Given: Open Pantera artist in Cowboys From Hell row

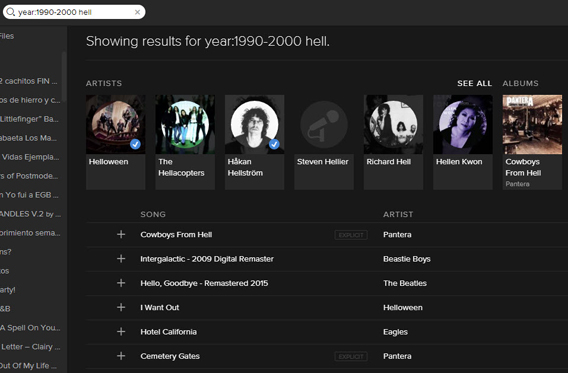Looking at the screenshot, I should [397, 234].
